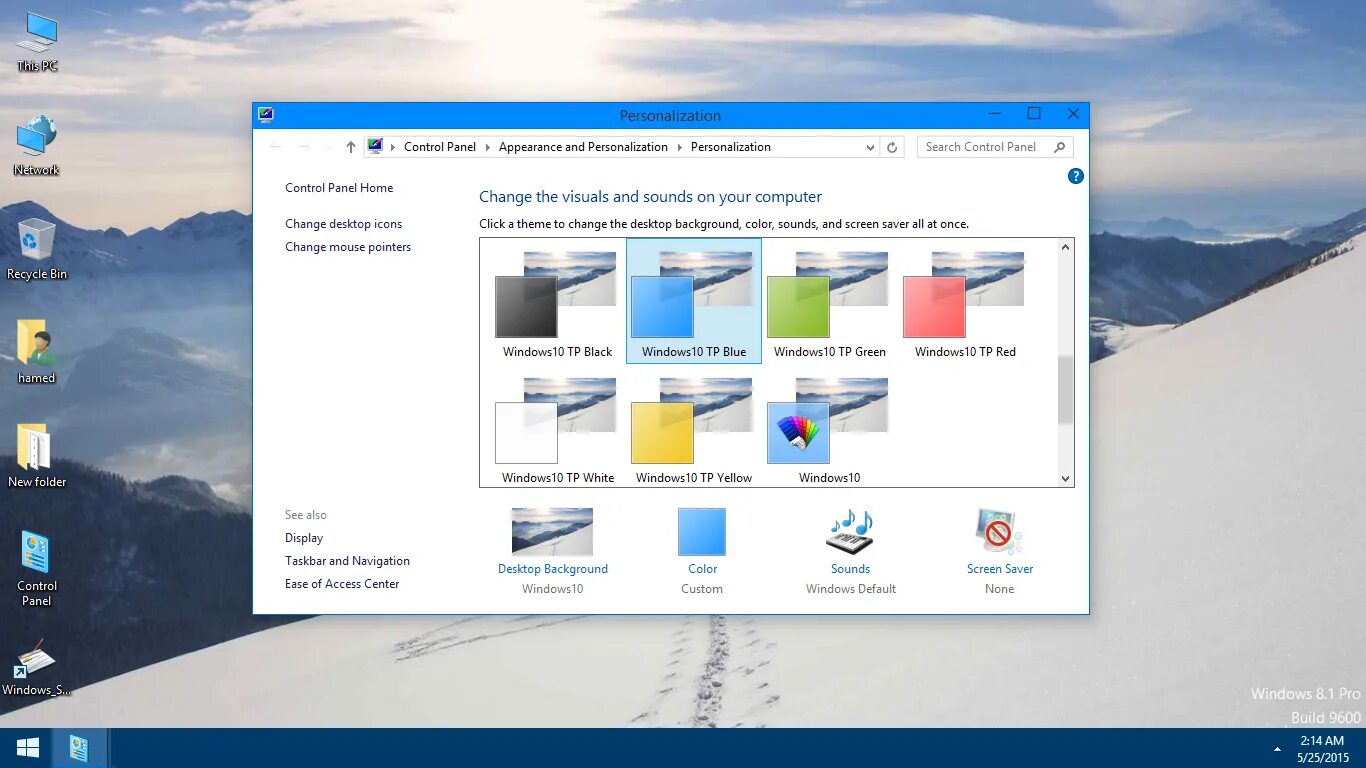1366x768 pixels.
Task: Expand arrow before Control Panel breadcrumb
Action: click(393, 147)
